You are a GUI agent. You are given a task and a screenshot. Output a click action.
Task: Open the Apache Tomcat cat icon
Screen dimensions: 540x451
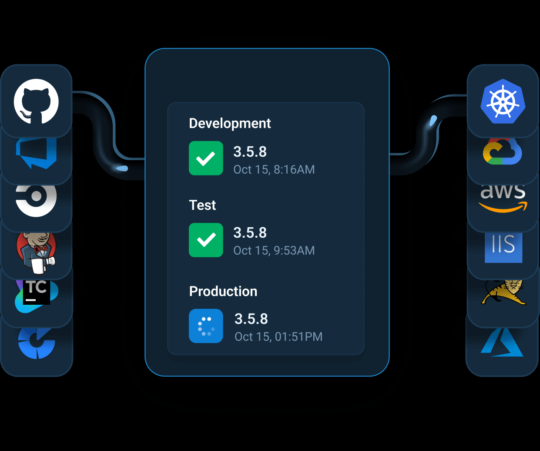tap(503, 293)
